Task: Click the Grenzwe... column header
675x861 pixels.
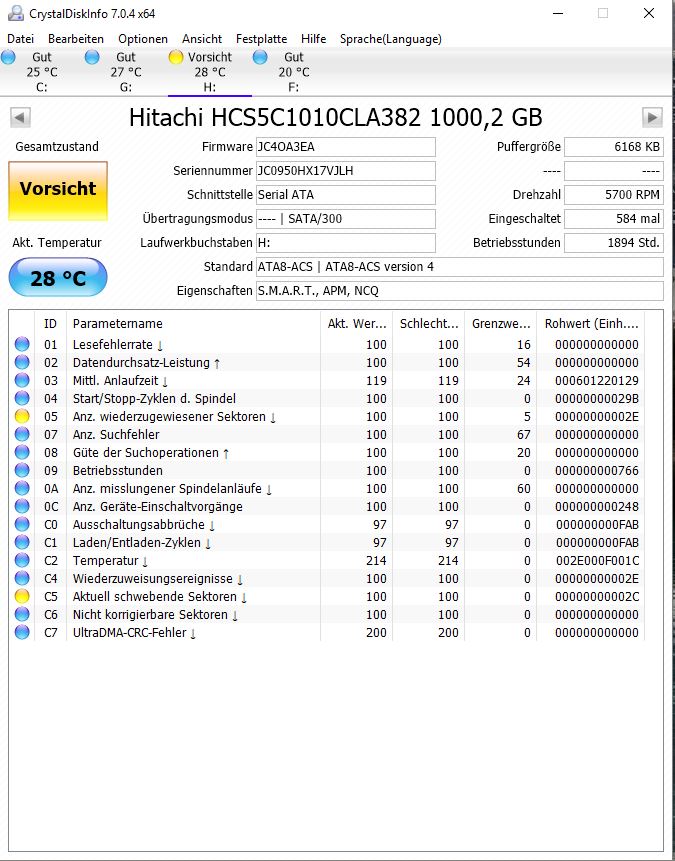Action: click(500, 323)
